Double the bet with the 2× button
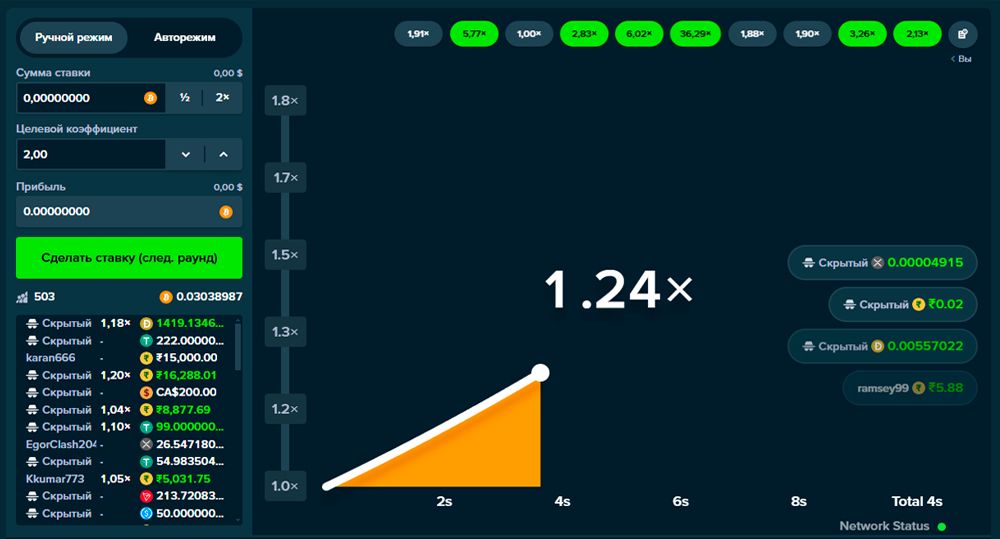 point(222,98)
